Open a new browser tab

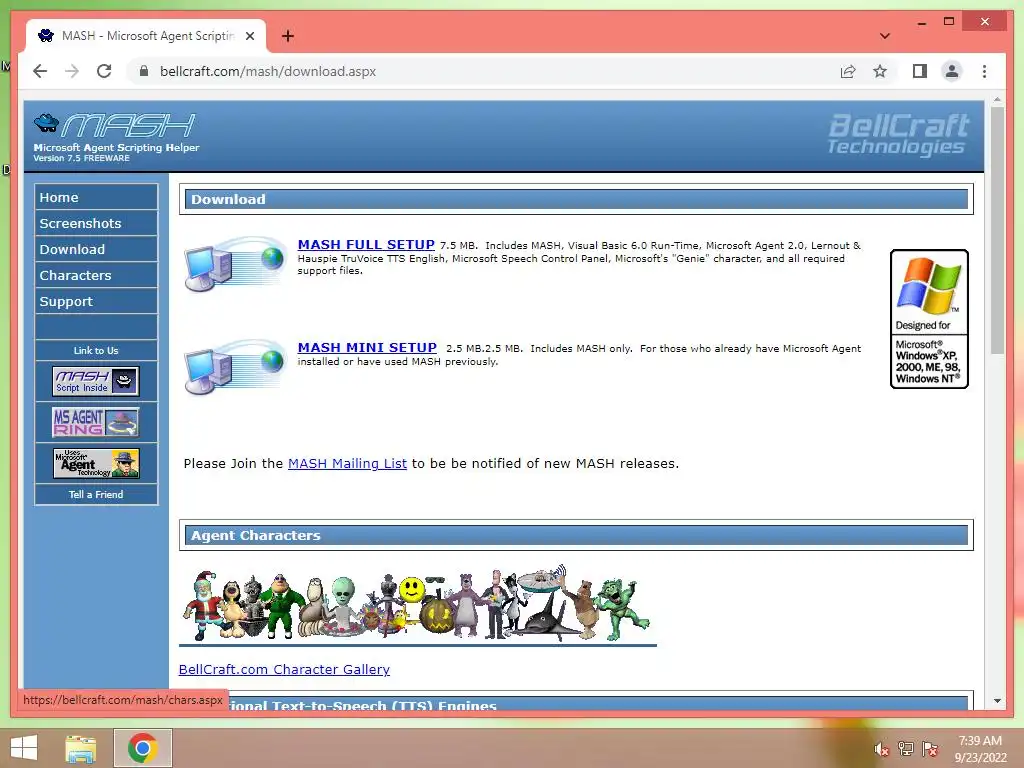coord(287,36)
